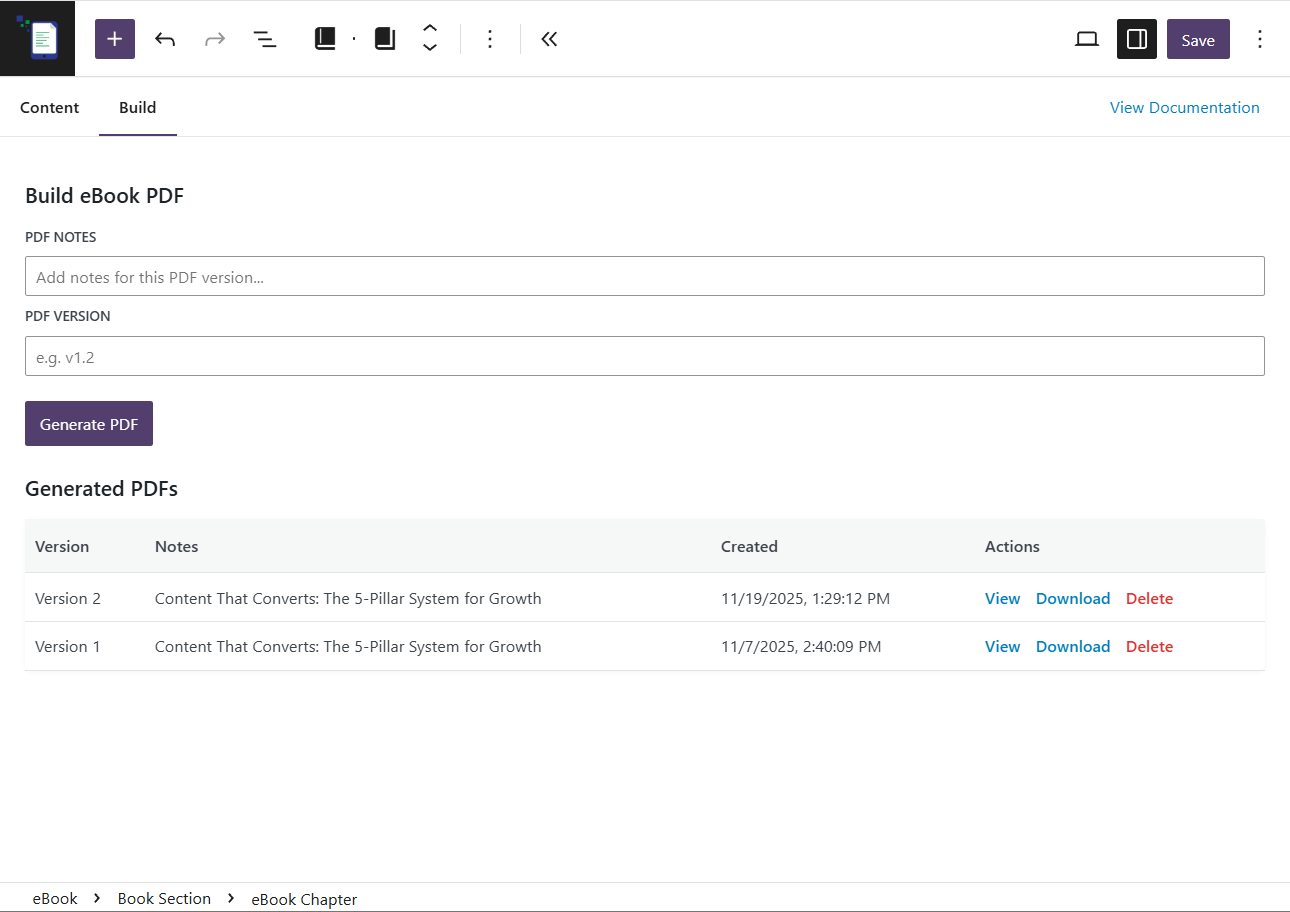Viewport: 1290px width, 912px height.
Task: Delete the Version 1 PDF
Action: pyautogui.click(x=1149, y=646)
